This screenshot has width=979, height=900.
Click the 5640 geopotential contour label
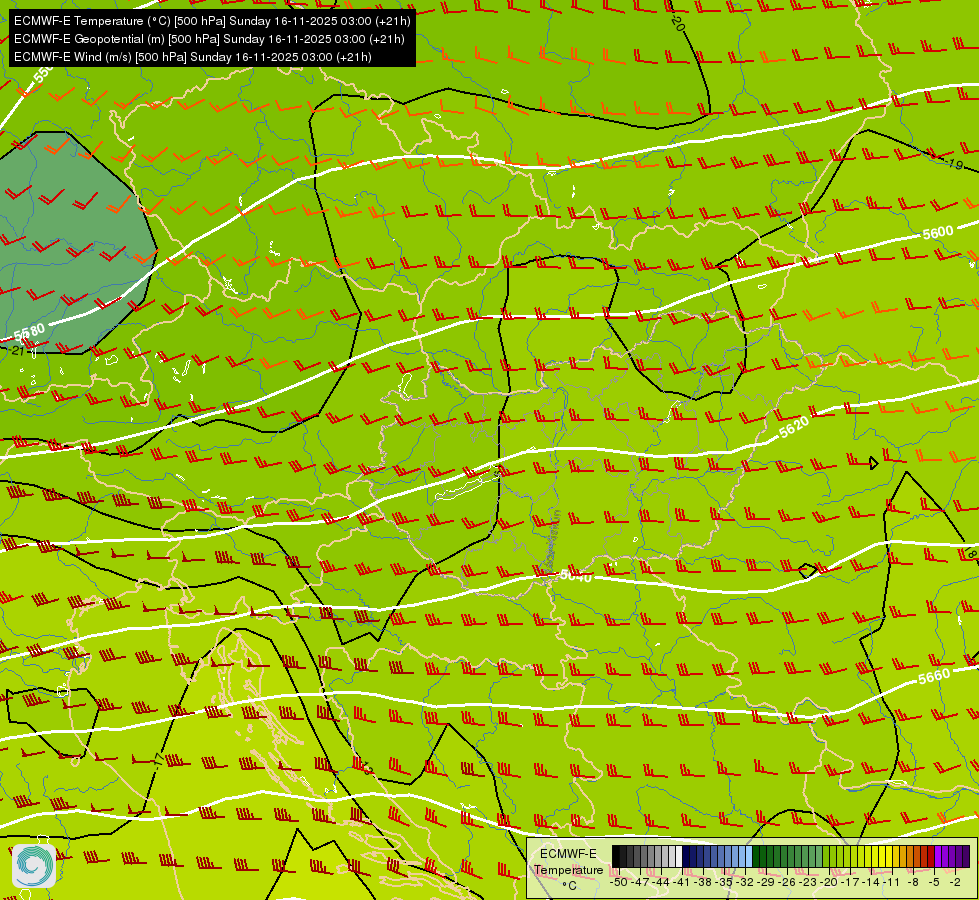tap(576, 575)
